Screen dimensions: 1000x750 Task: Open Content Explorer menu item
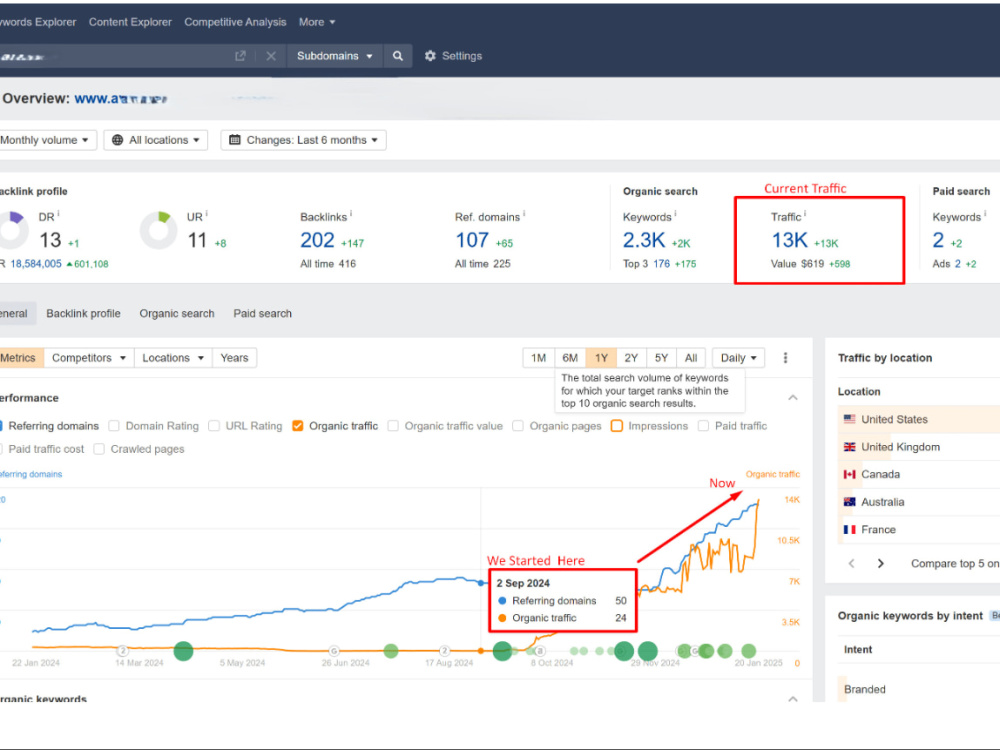(x=130, y=22)
